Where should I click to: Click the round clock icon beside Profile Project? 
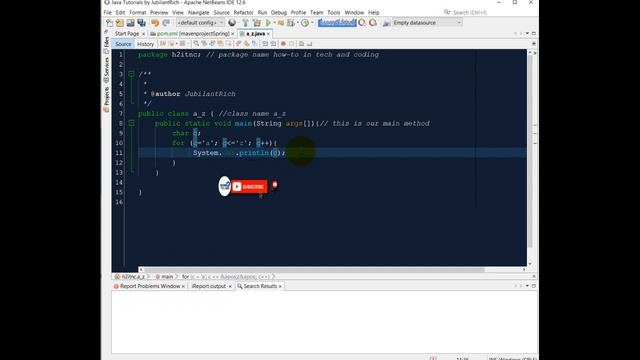(x=305, y=23)
